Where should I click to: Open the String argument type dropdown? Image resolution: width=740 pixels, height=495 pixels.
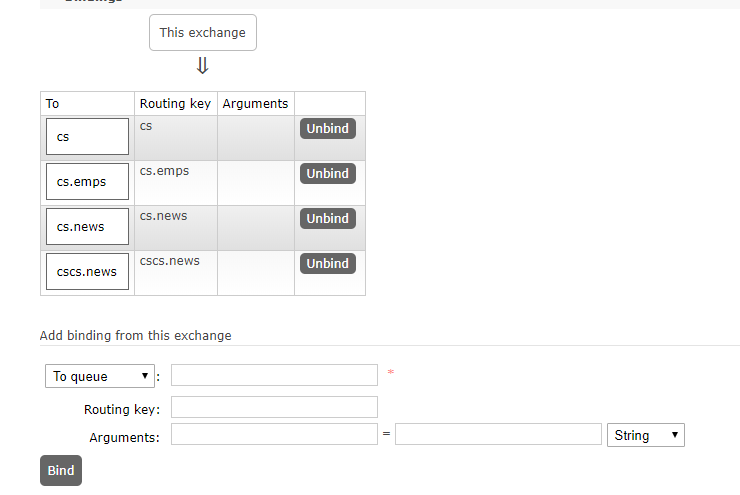(x=645, y=435)
